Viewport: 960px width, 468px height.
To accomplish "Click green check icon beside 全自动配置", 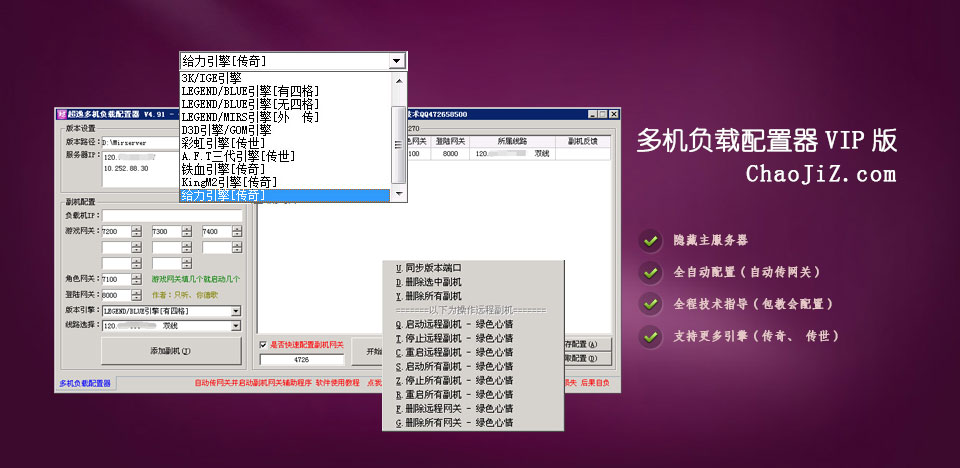I will coord(650,273).
